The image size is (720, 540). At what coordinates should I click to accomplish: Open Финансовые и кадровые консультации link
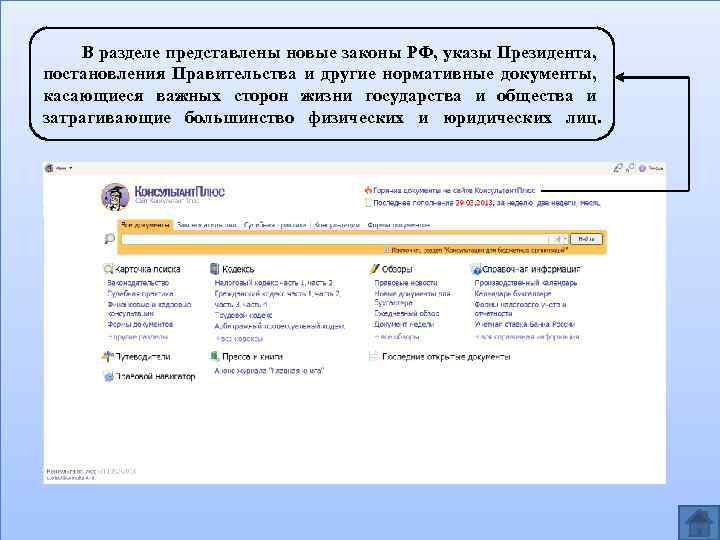click(149, 309)
